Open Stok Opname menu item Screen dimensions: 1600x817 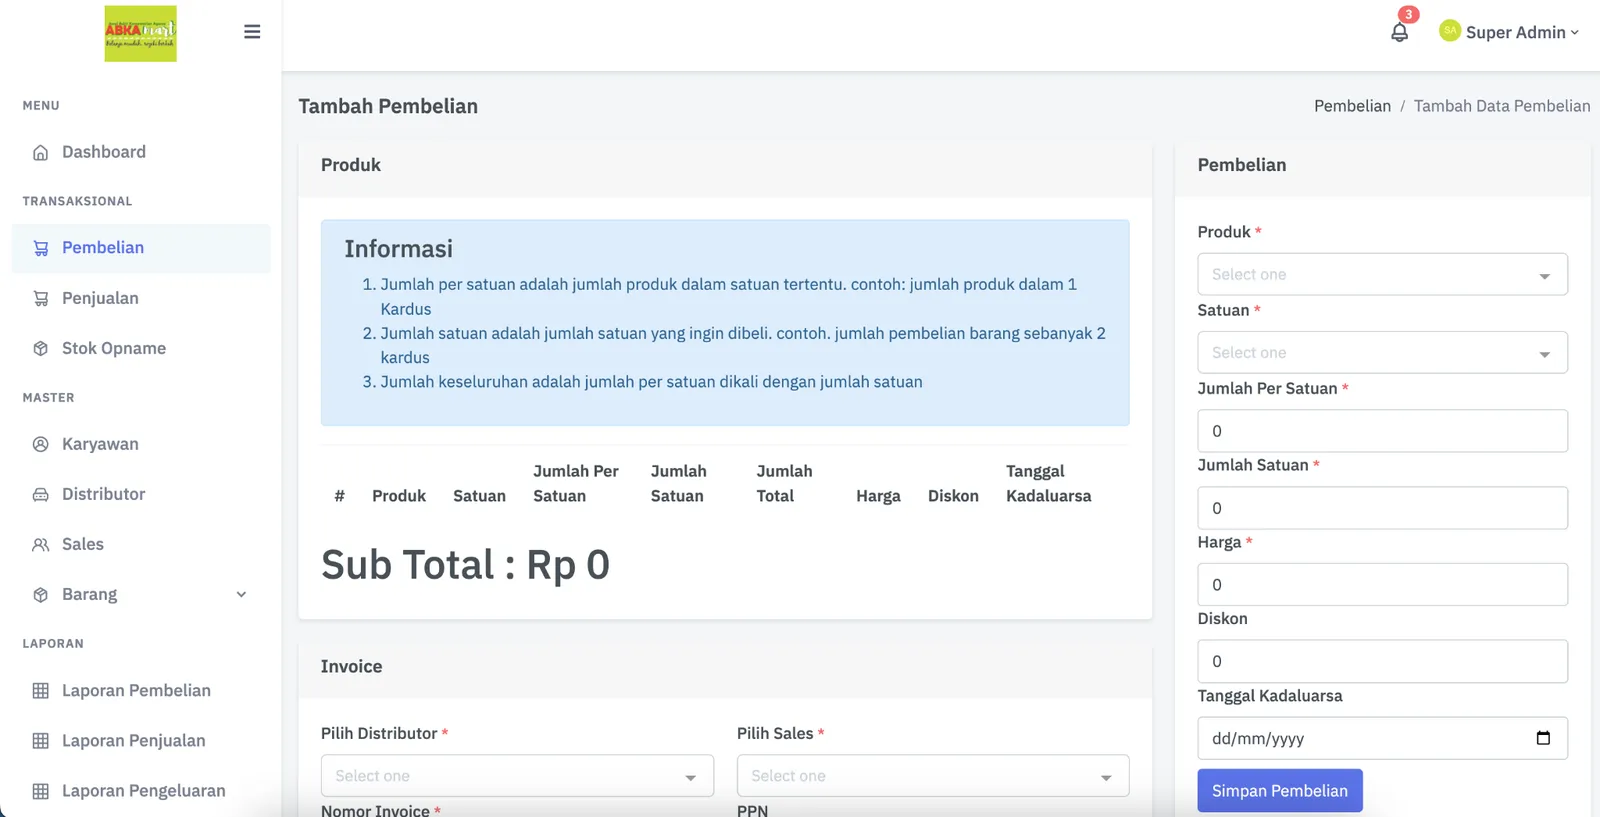tap(141, 348)
